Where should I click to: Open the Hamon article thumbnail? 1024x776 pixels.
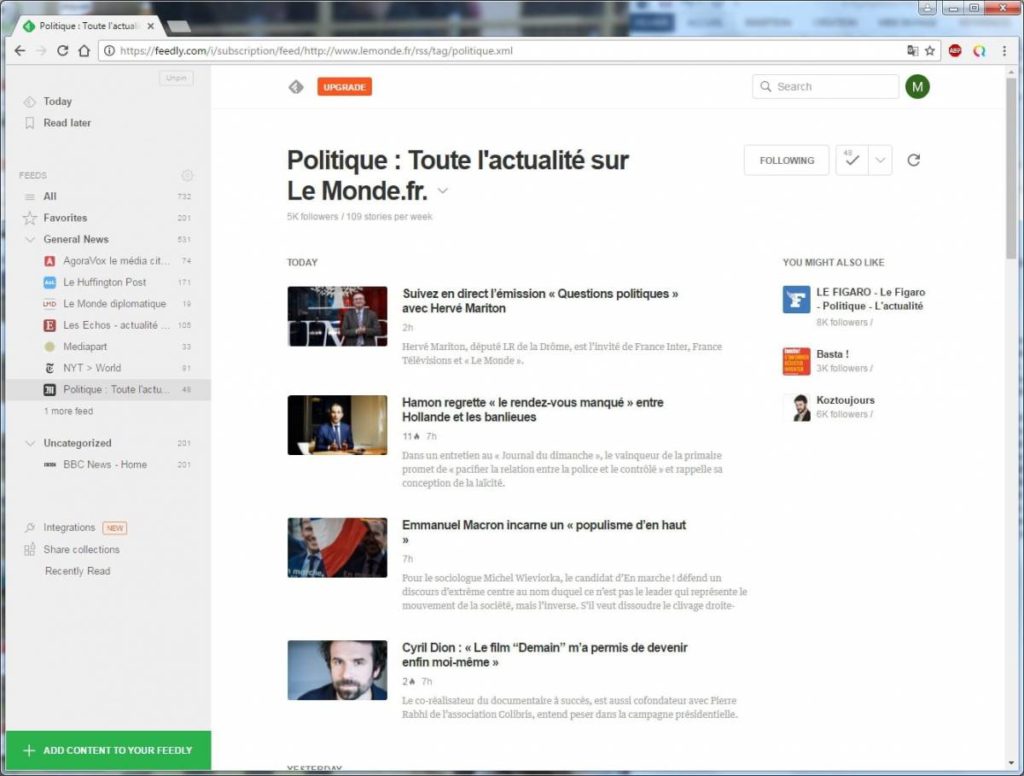click(337, 425)
